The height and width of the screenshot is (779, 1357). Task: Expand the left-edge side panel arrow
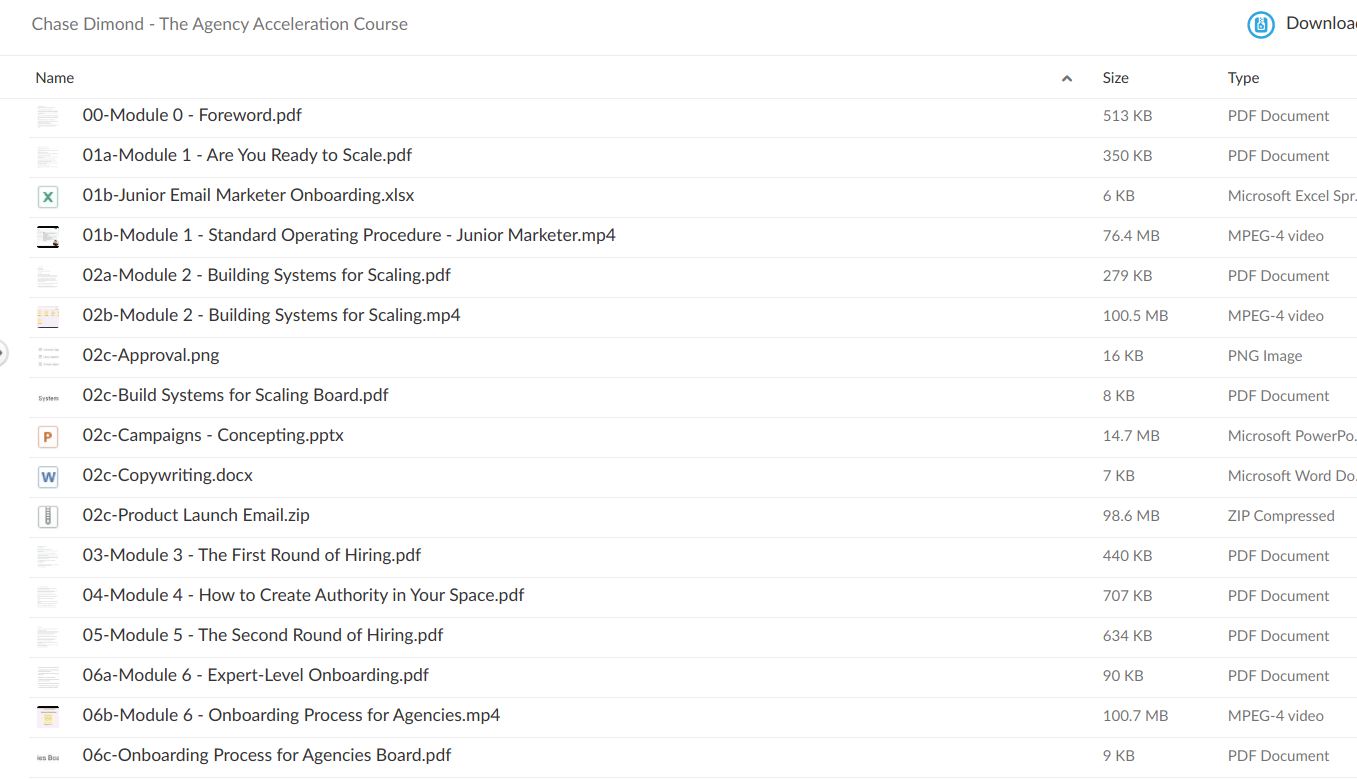(x=3, y=353)
